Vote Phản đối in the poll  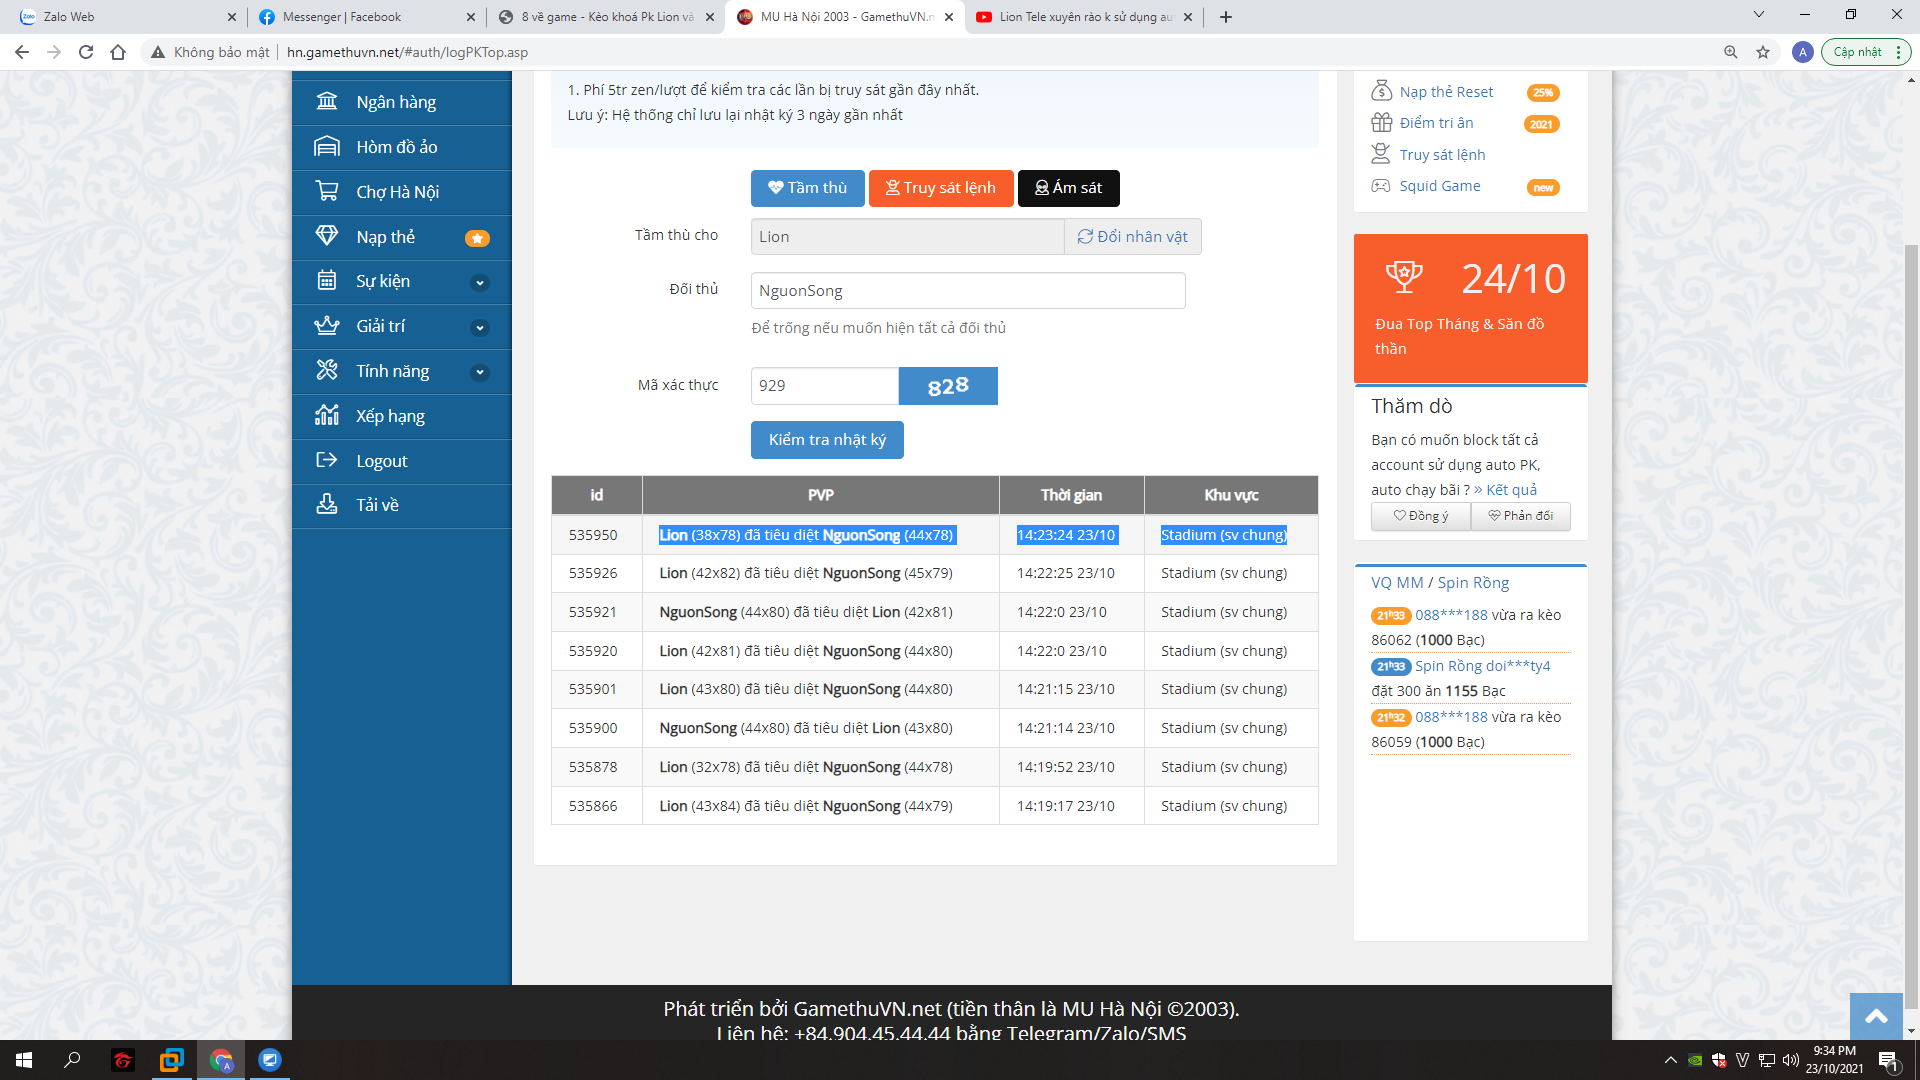tap(1520, 516)
